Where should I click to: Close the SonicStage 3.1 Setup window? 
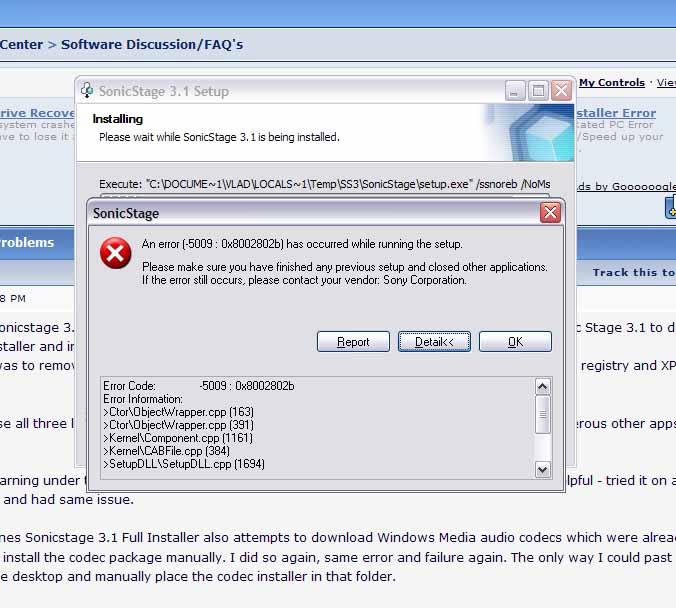561,91
